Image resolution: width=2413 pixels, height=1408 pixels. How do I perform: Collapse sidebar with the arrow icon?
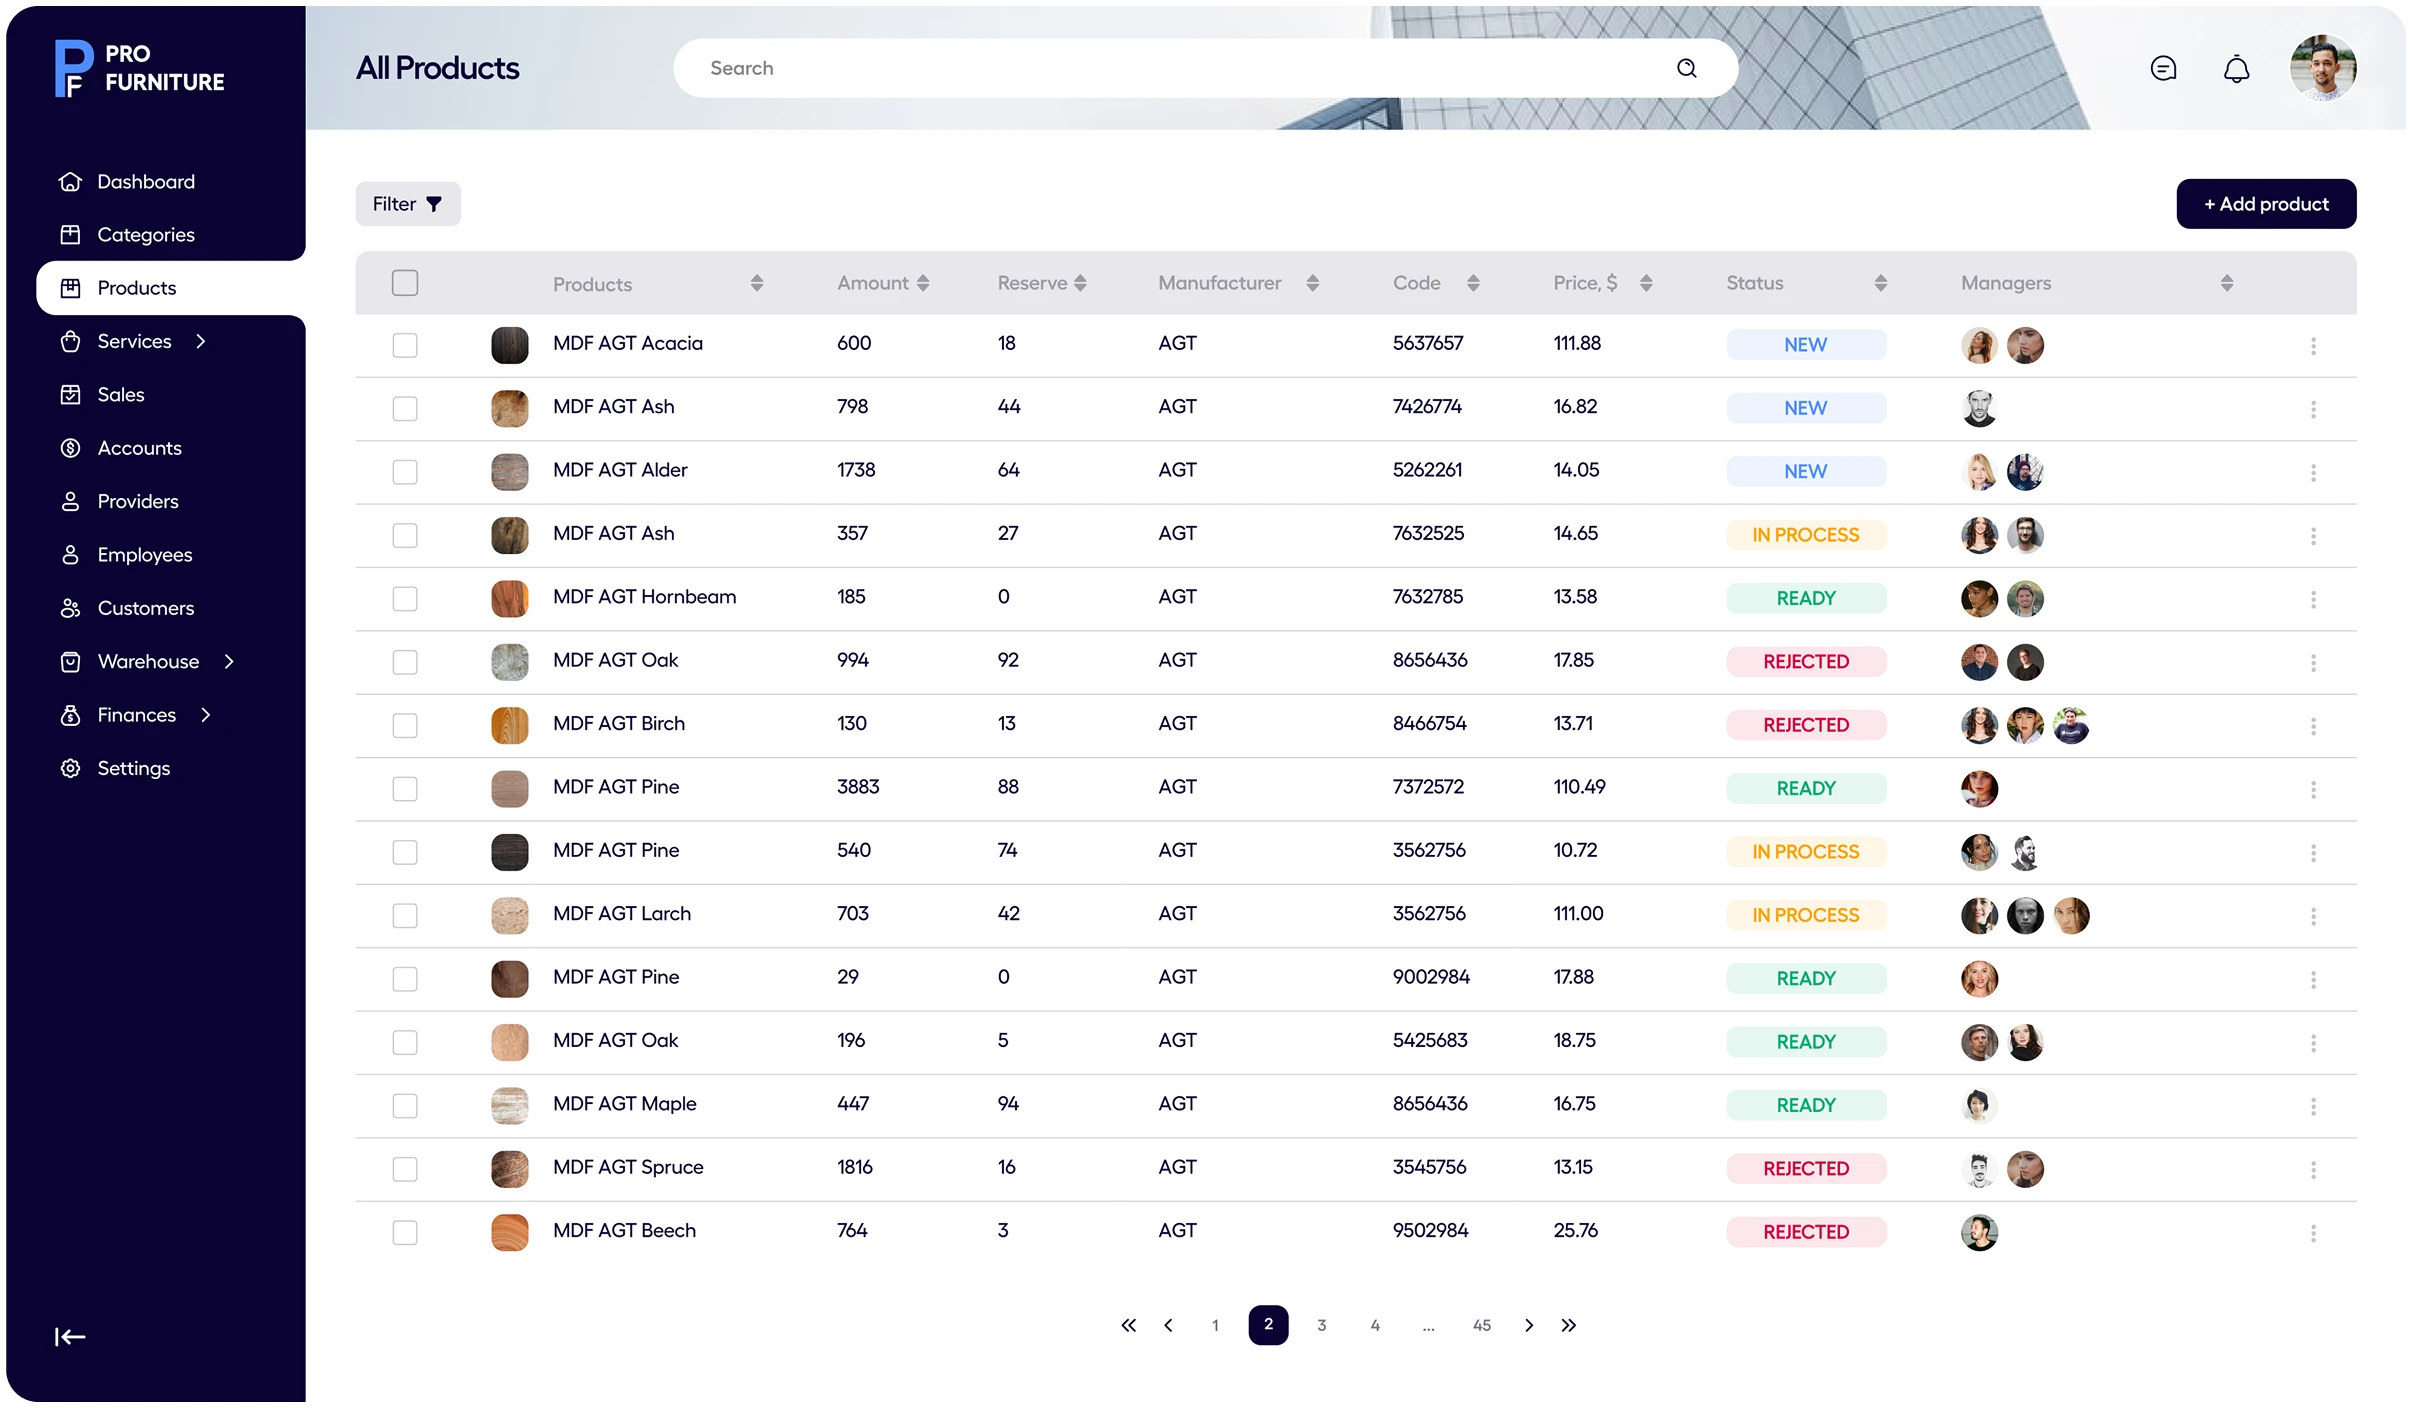point(70,1337)
